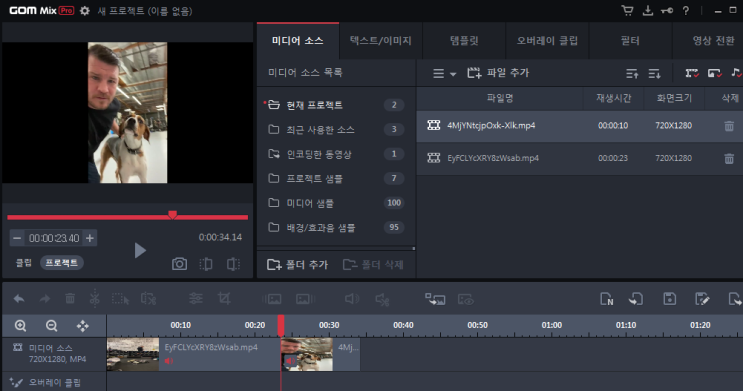Open the GOM Mix settings gear
The height and width of the screenshot is (391, 743).
point(85,10)
